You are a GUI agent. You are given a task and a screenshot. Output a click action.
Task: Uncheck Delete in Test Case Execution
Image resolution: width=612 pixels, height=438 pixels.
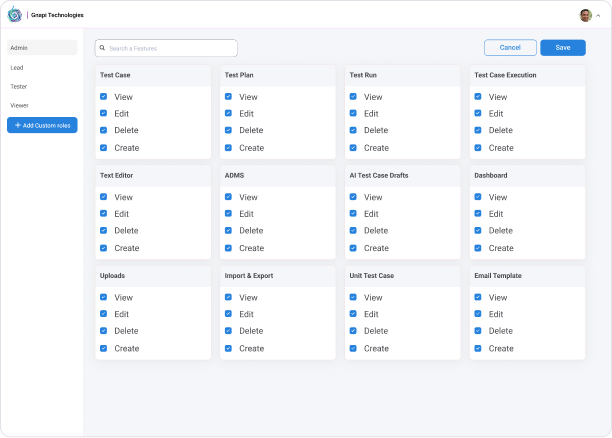click(x=478, y=130)
